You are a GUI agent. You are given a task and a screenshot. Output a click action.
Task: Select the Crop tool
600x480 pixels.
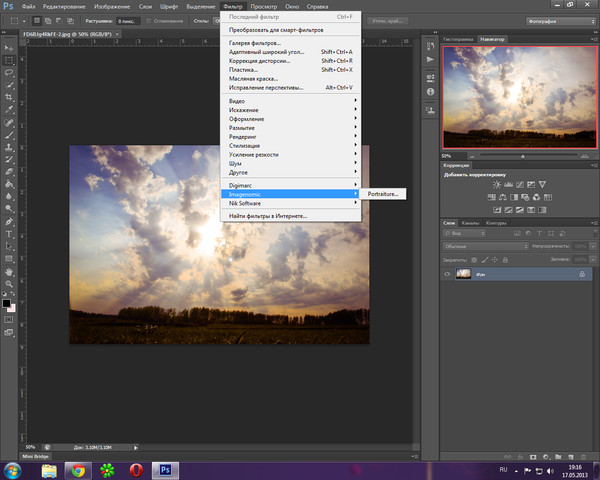pyautogui.click(x=9, y=99)
